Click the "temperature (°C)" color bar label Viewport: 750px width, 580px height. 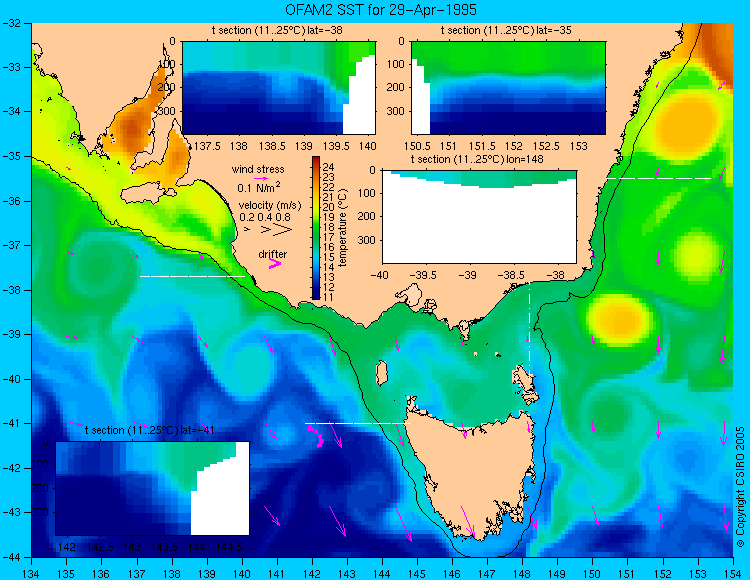343,228
